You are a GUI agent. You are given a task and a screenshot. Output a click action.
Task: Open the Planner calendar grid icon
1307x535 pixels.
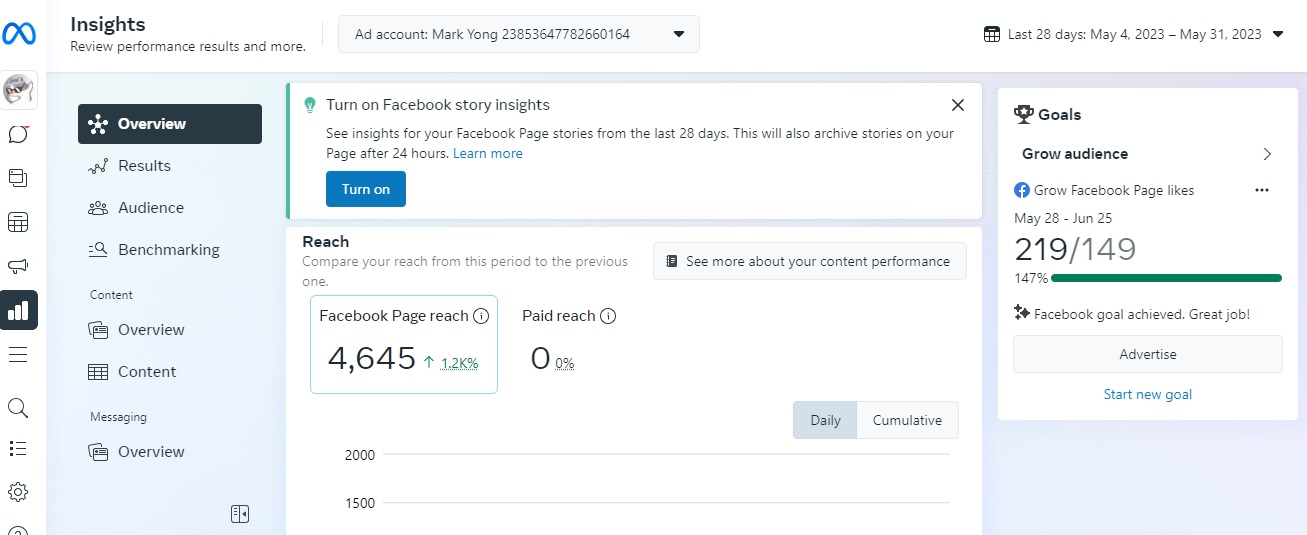coord(18,222)
